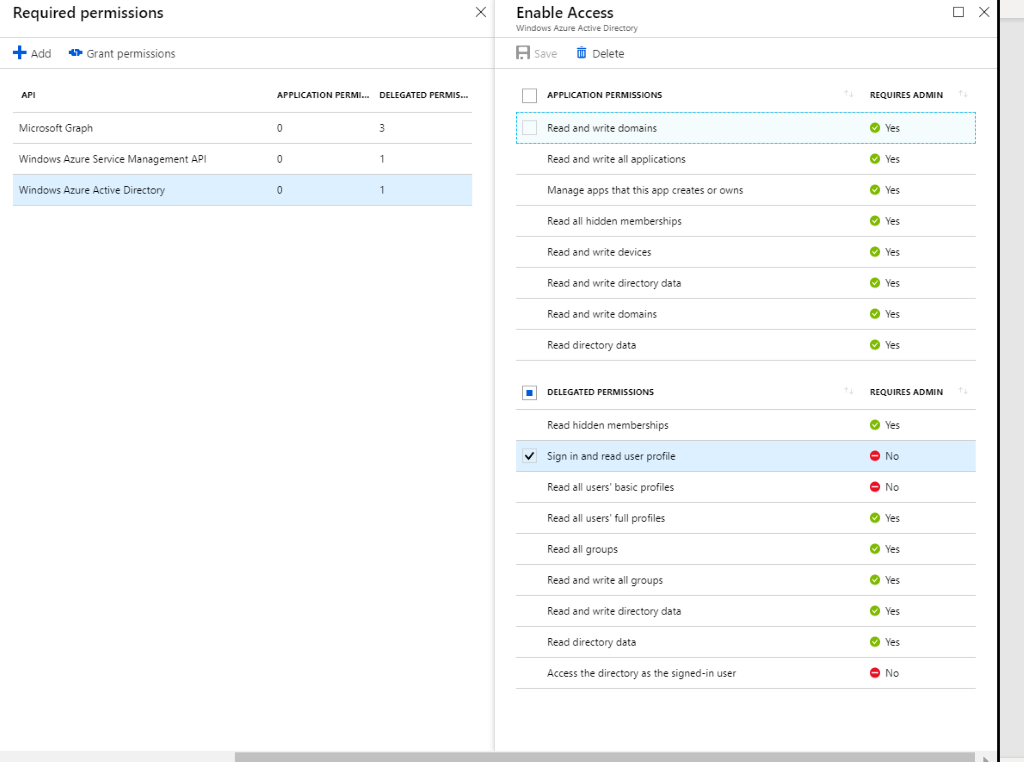
Task: Click the Delete button label
Action: point(608,54)
